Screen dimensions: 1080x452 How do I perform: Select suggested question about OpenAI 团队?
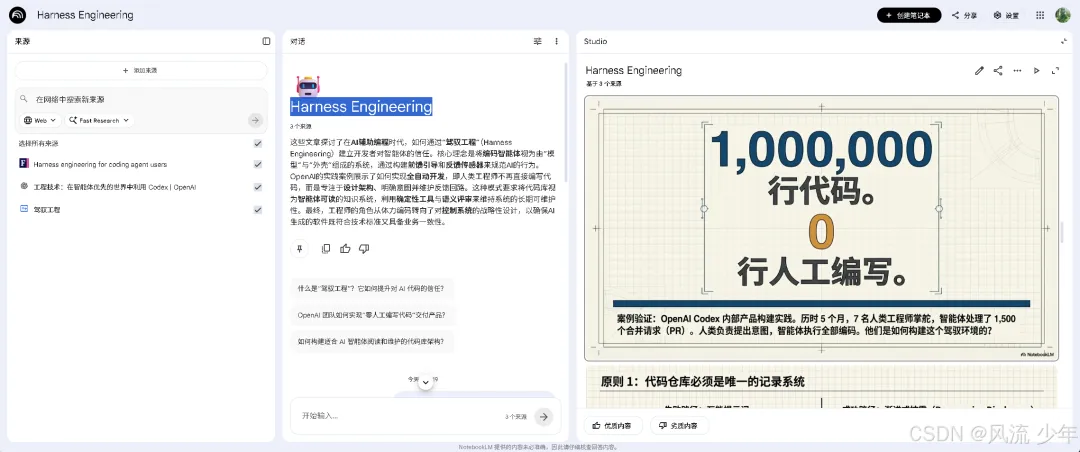(372, 315)
